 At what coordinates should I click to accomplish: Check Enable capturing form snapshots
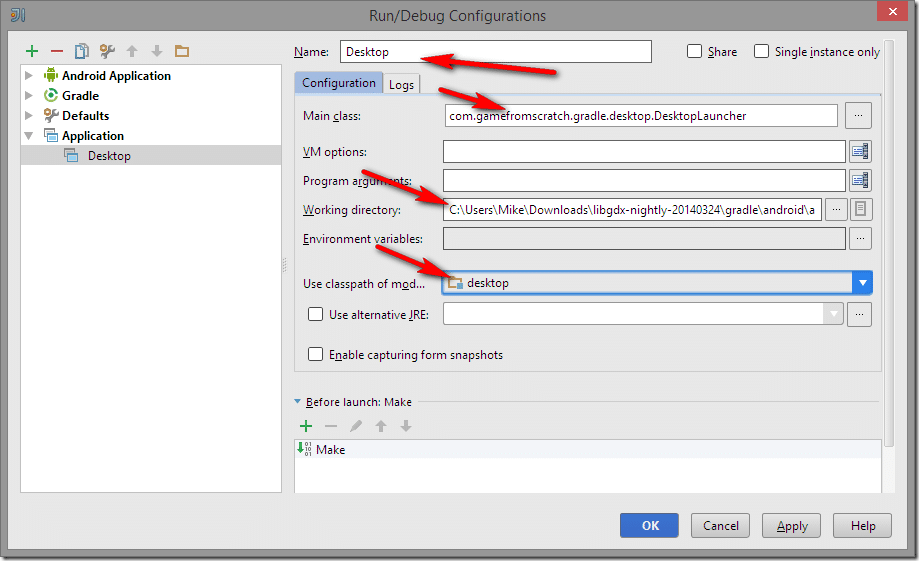point(315,354)
